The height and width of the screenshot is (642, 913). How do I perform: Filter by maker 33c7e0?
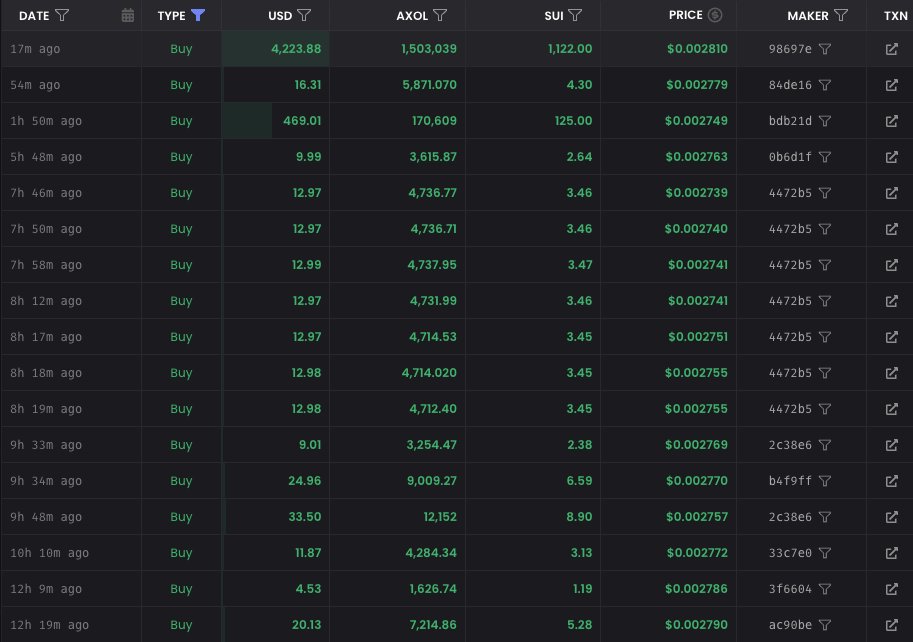coord(824,553)
